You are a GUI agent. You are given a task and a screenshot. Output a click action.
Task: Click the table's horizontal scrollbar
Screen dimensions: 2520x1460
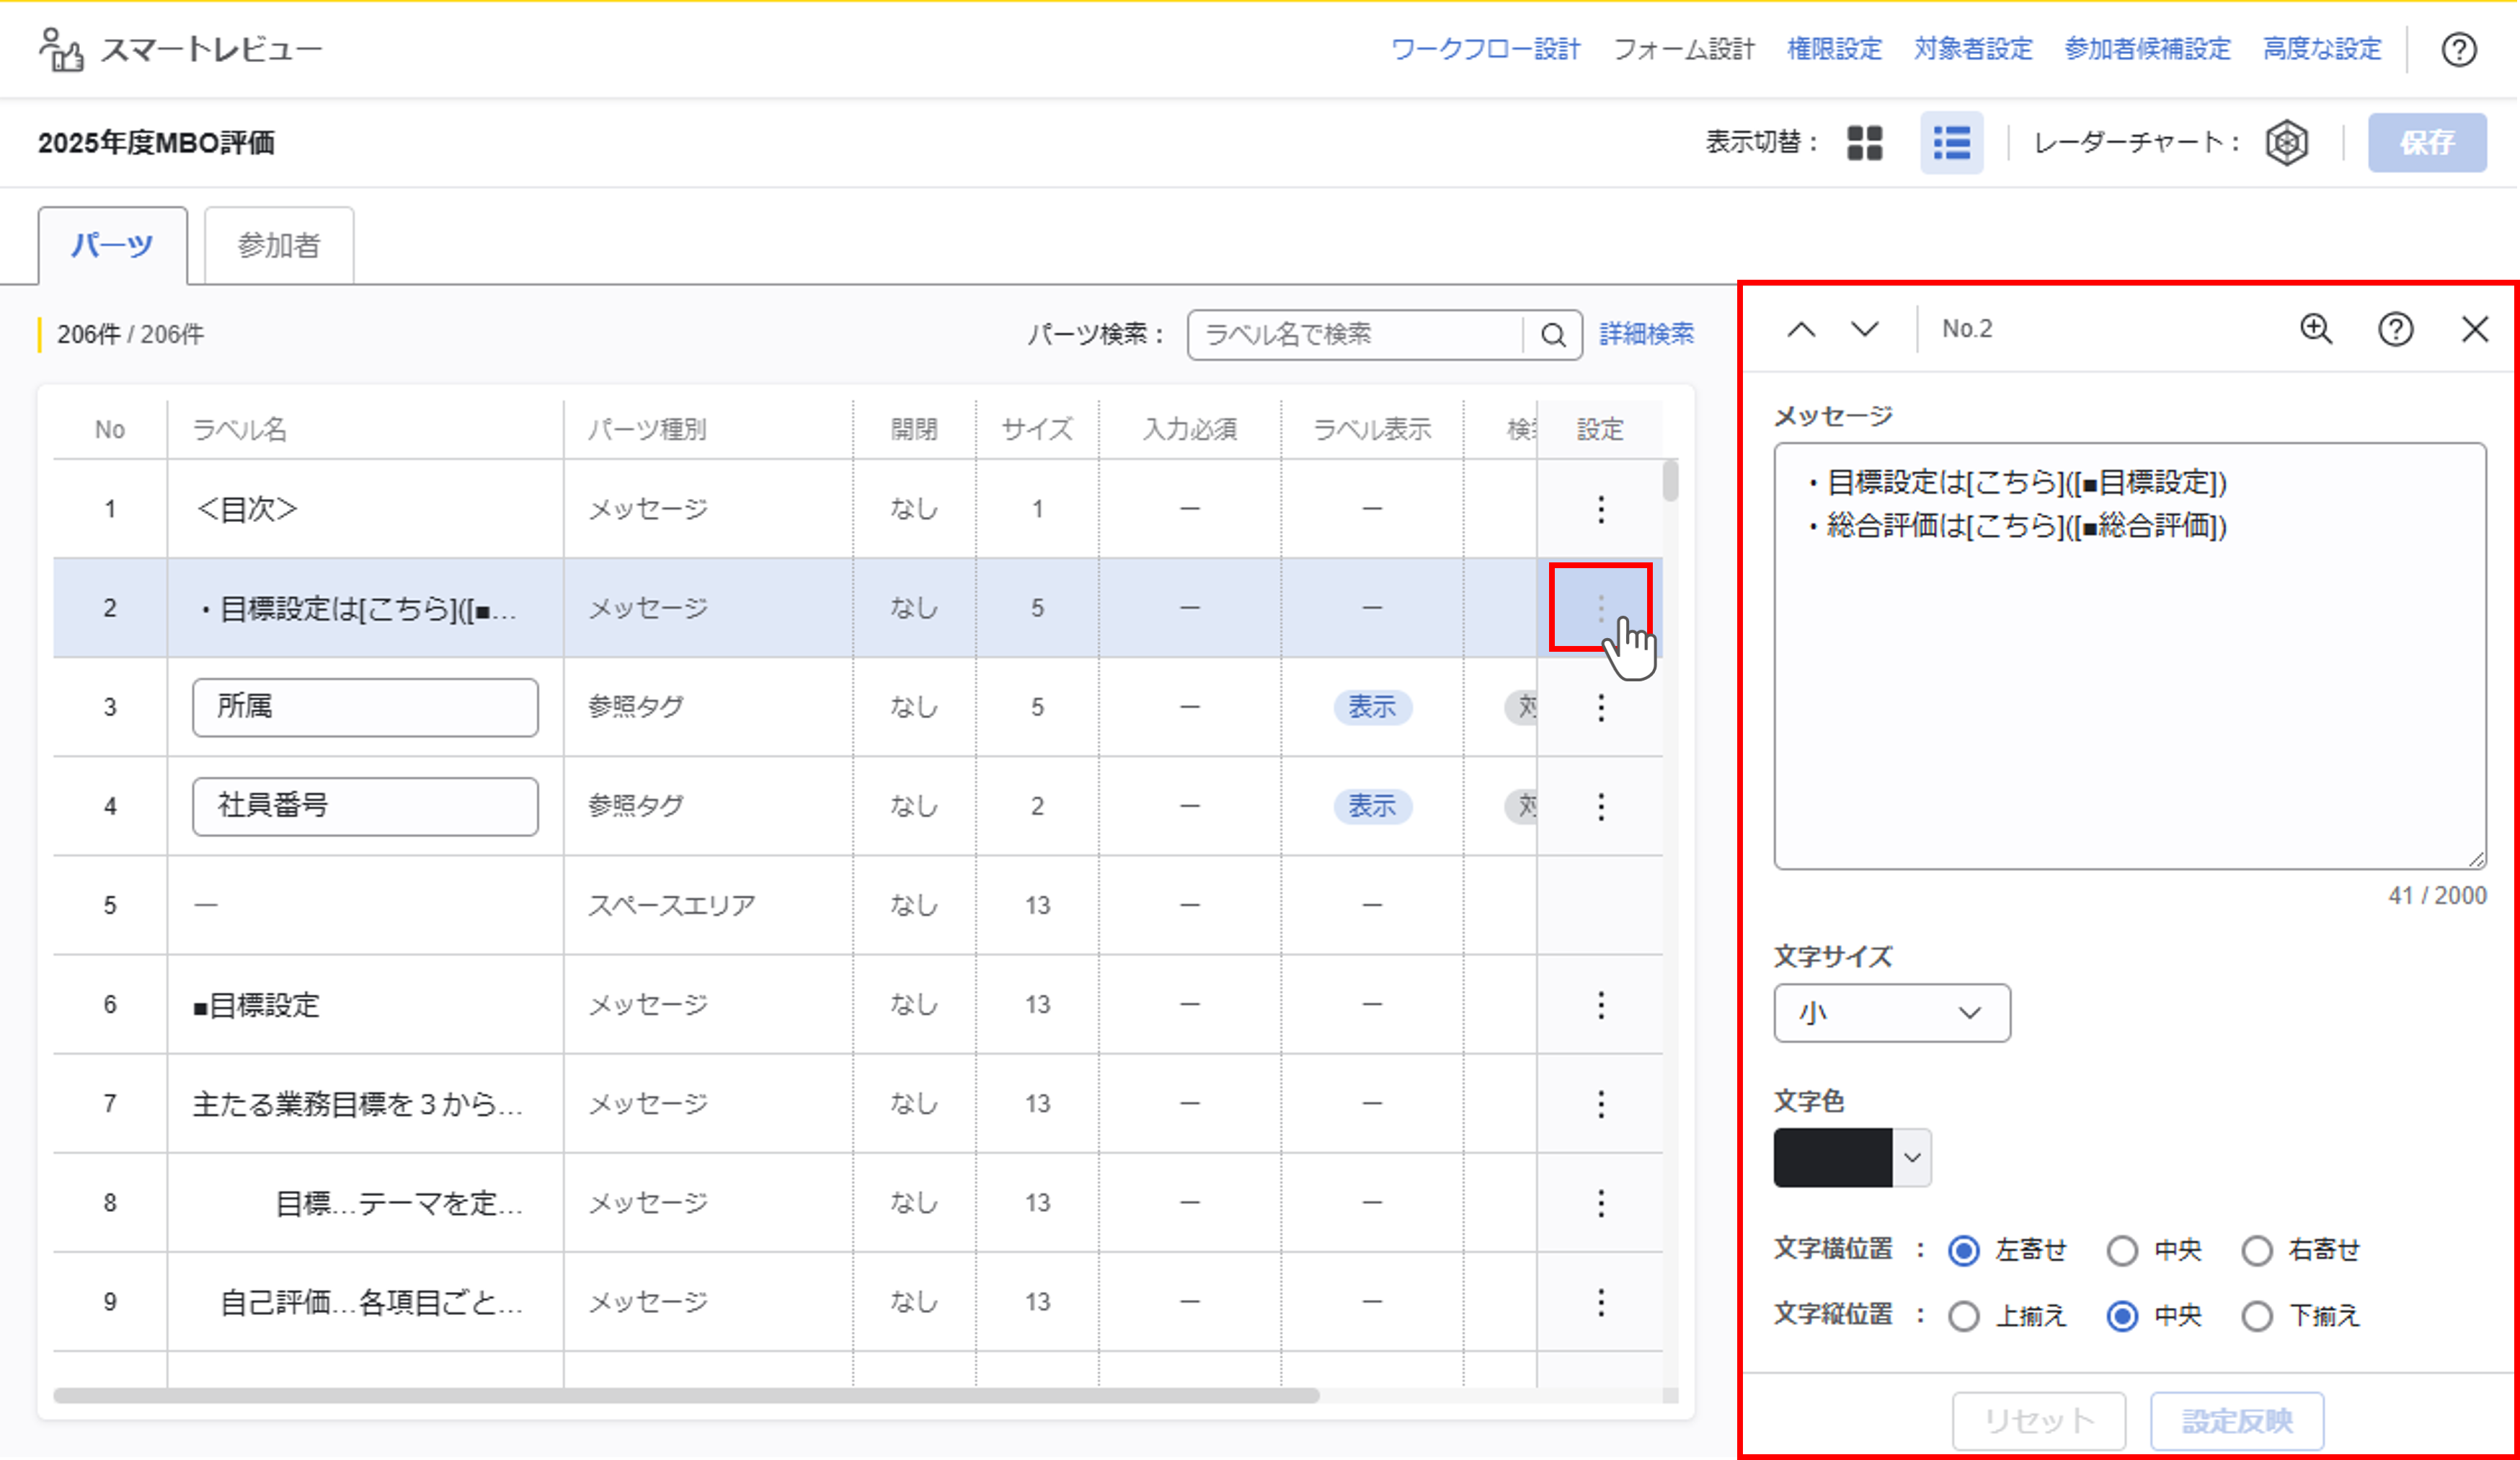click(x=686, y=1396)
